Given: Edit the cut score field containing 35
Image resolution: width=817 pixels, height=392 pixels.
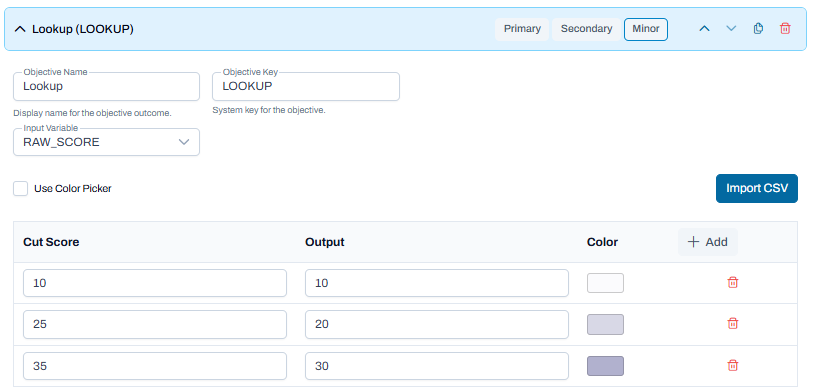Looking at the screenshot, I should point(155,366).
